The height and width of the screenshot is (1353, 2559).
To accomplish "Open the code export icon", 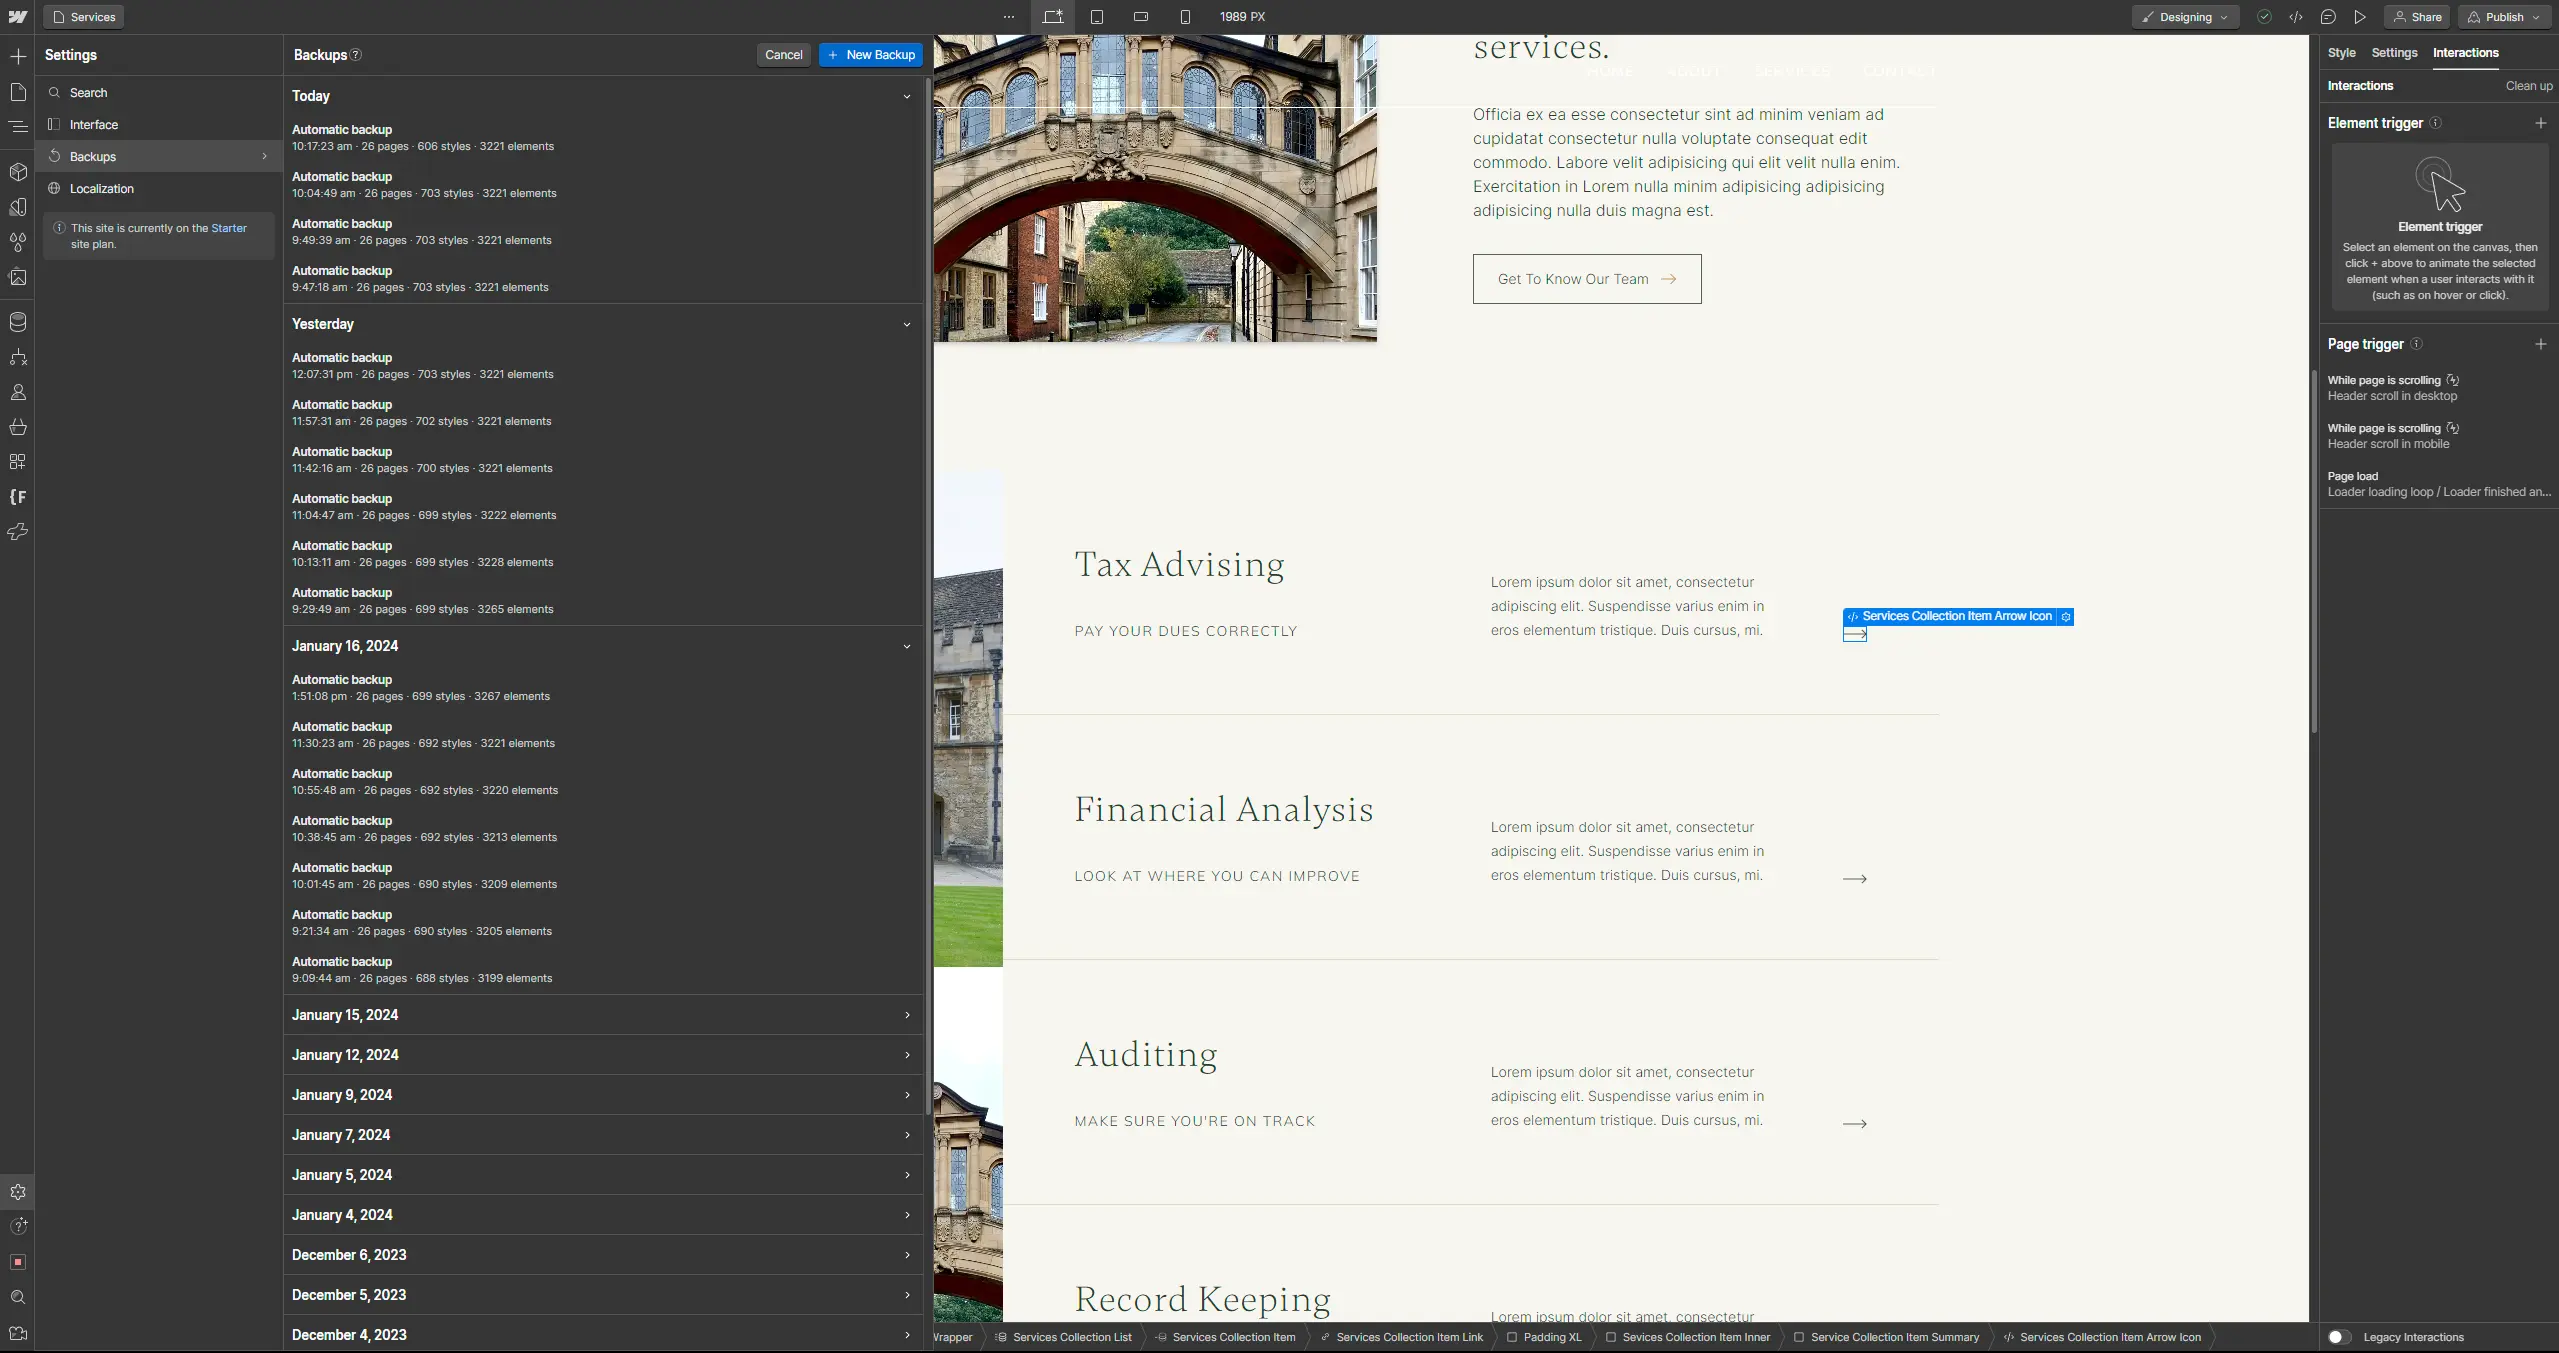I will [x=2296, y=17].
